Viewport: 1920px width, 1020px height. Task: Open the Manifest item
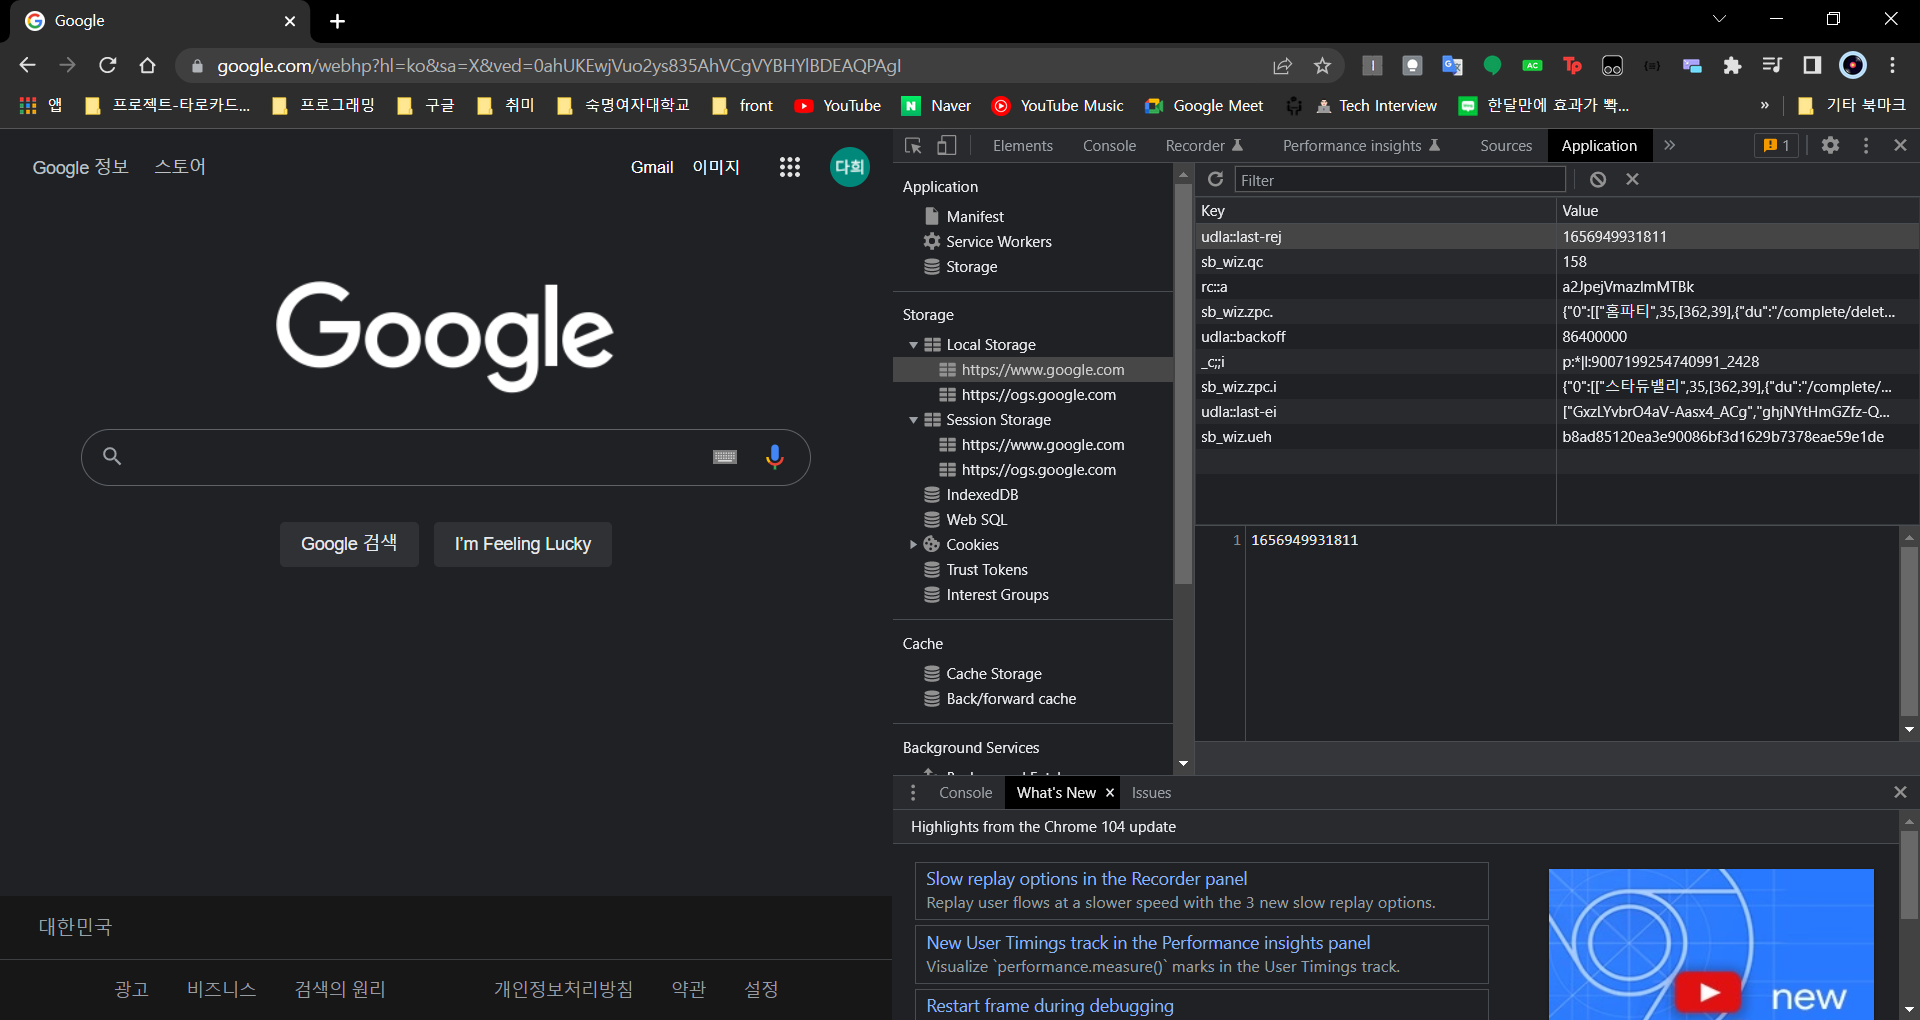tap(975, 217)
